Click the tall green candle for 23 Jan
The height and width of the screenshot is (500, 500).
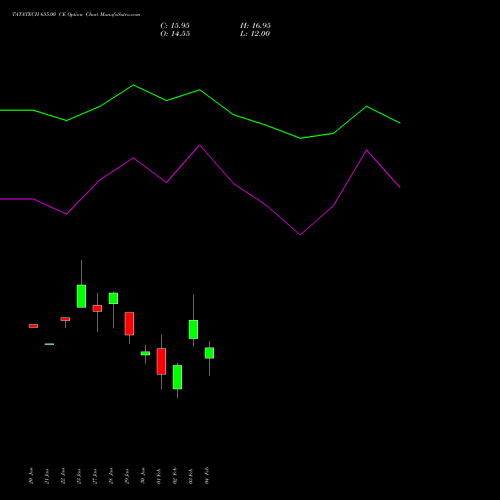81,296
